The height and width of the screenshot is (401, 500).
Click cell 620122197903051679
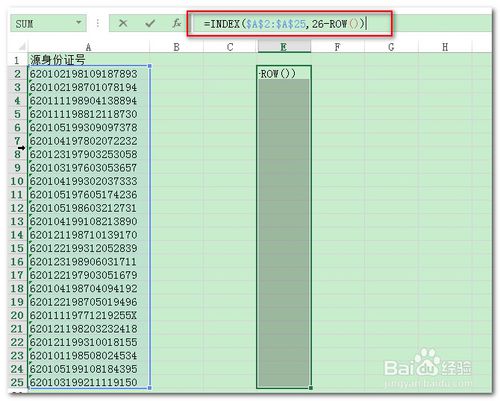coord(89,275)
